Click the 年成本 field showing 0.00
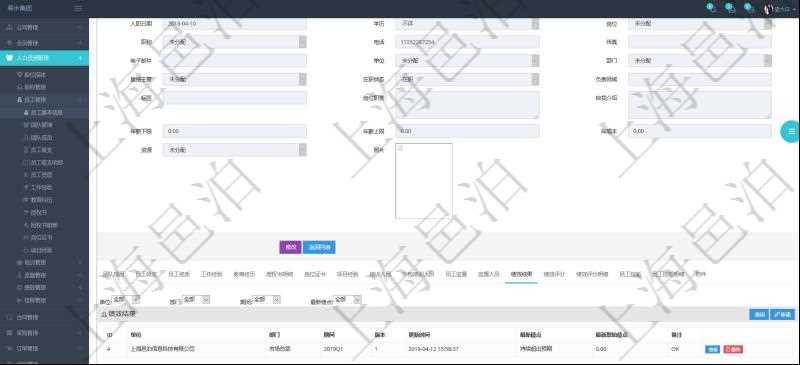 pos(699,131)
